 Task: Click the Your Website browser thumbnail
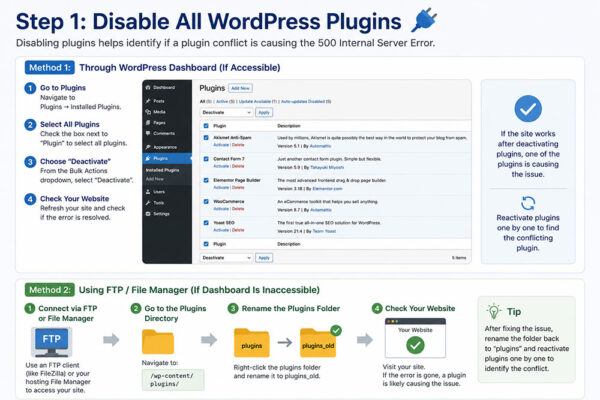click(x=415, y=338)
